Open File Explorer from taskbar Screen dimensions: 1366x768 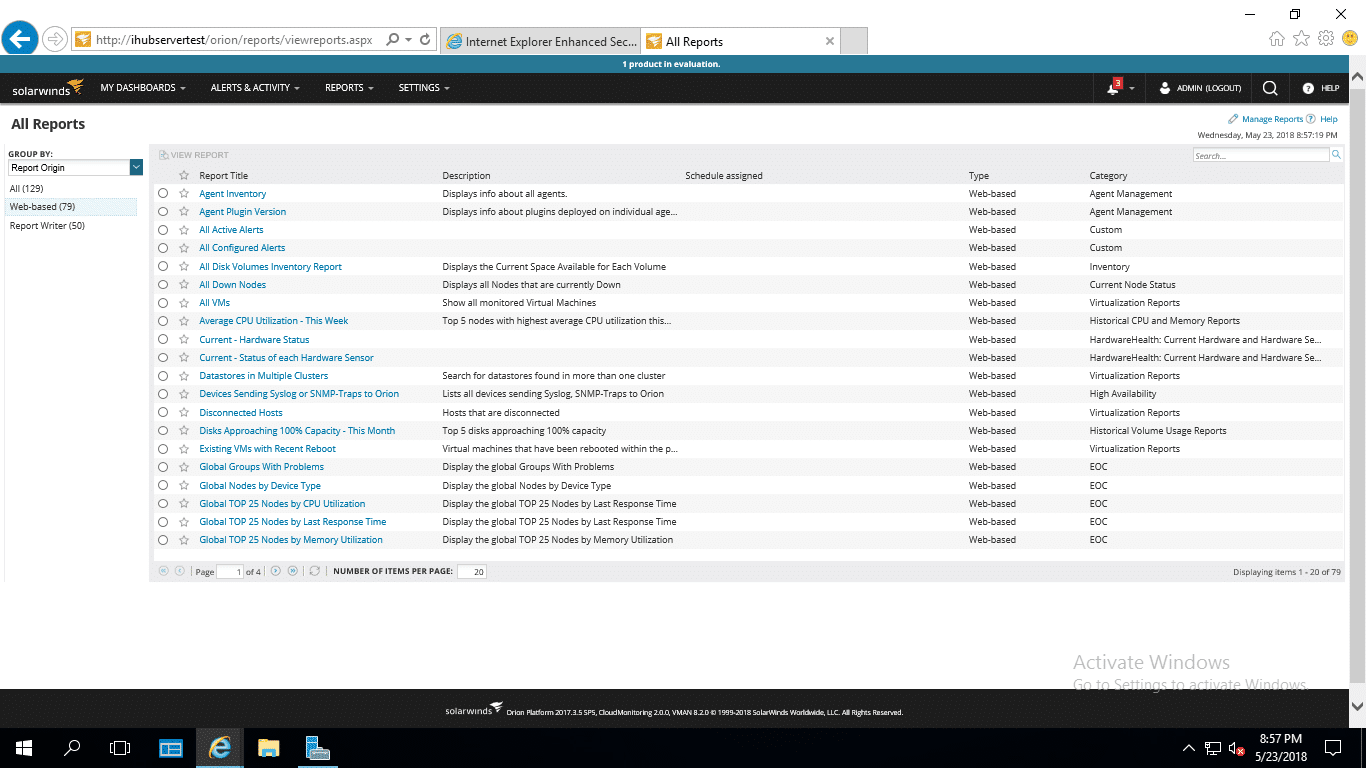268,748
